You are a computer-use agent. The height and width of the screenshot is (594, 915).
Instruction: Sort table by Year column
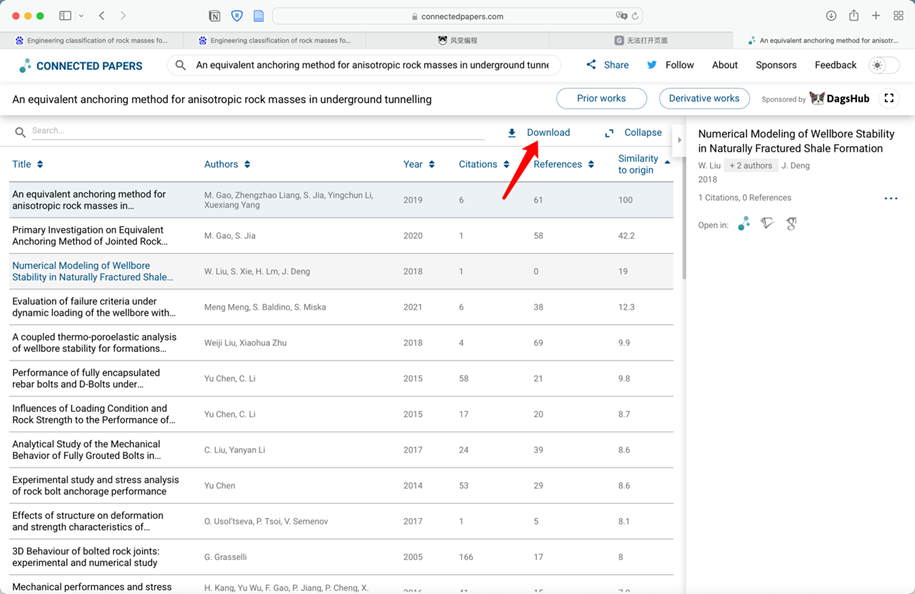coord(418,164)
